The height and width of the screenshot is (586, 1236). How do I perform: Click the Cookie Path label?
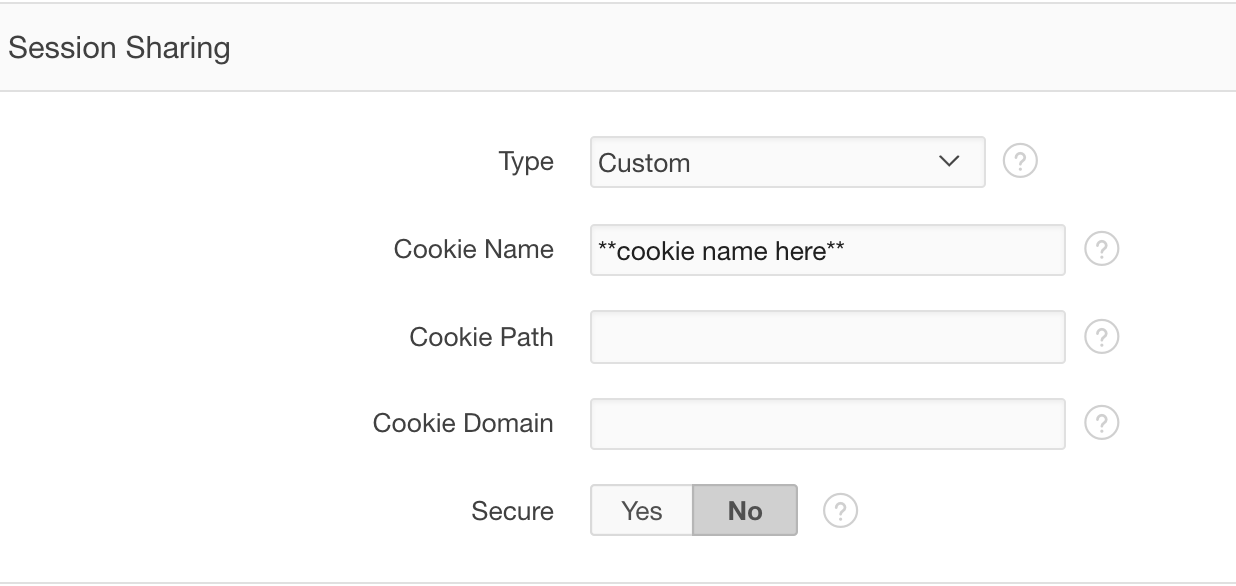click(481, 336)
